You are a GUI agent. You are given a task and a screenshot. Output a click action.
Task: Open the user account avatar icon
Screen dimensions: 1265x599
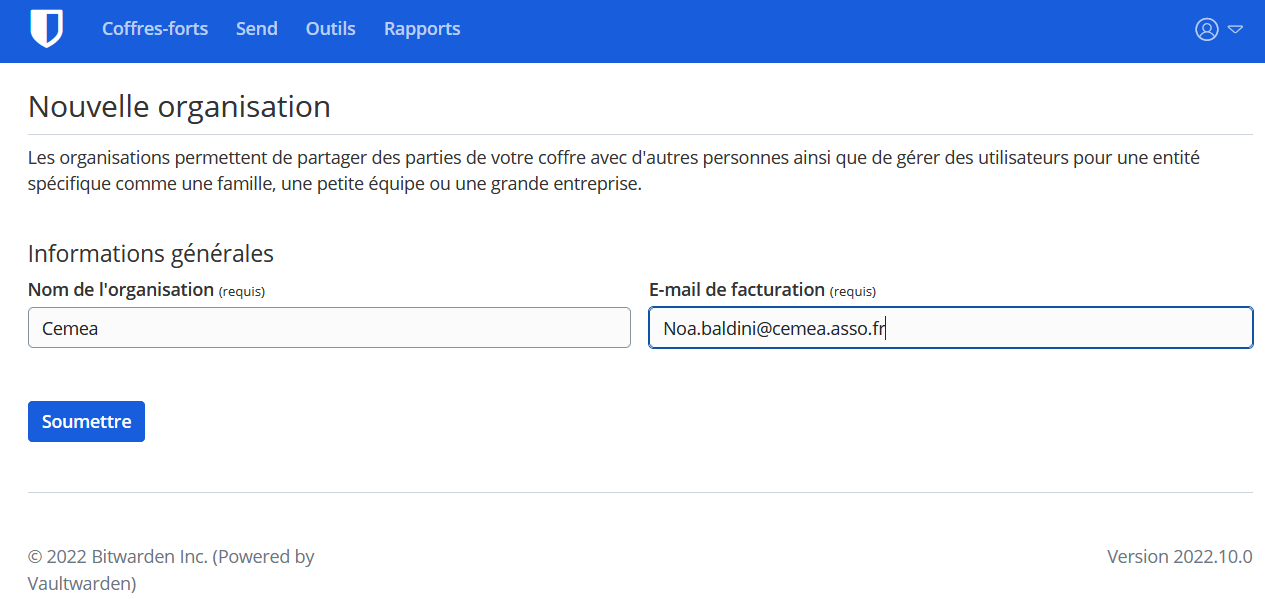point(1207,30)
